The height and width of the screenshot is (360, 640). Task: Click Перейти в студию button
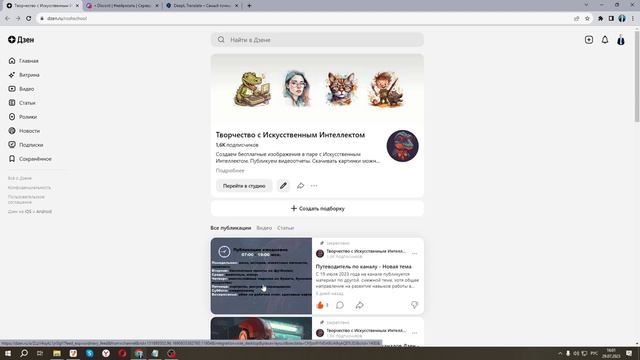click(244, 186)
